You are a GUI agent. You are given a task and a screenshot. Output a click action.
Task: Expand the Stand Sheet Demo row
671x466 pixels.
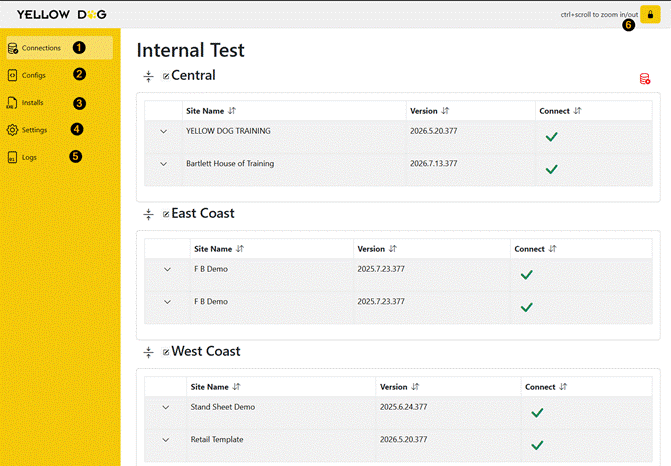tap(166, 407)
